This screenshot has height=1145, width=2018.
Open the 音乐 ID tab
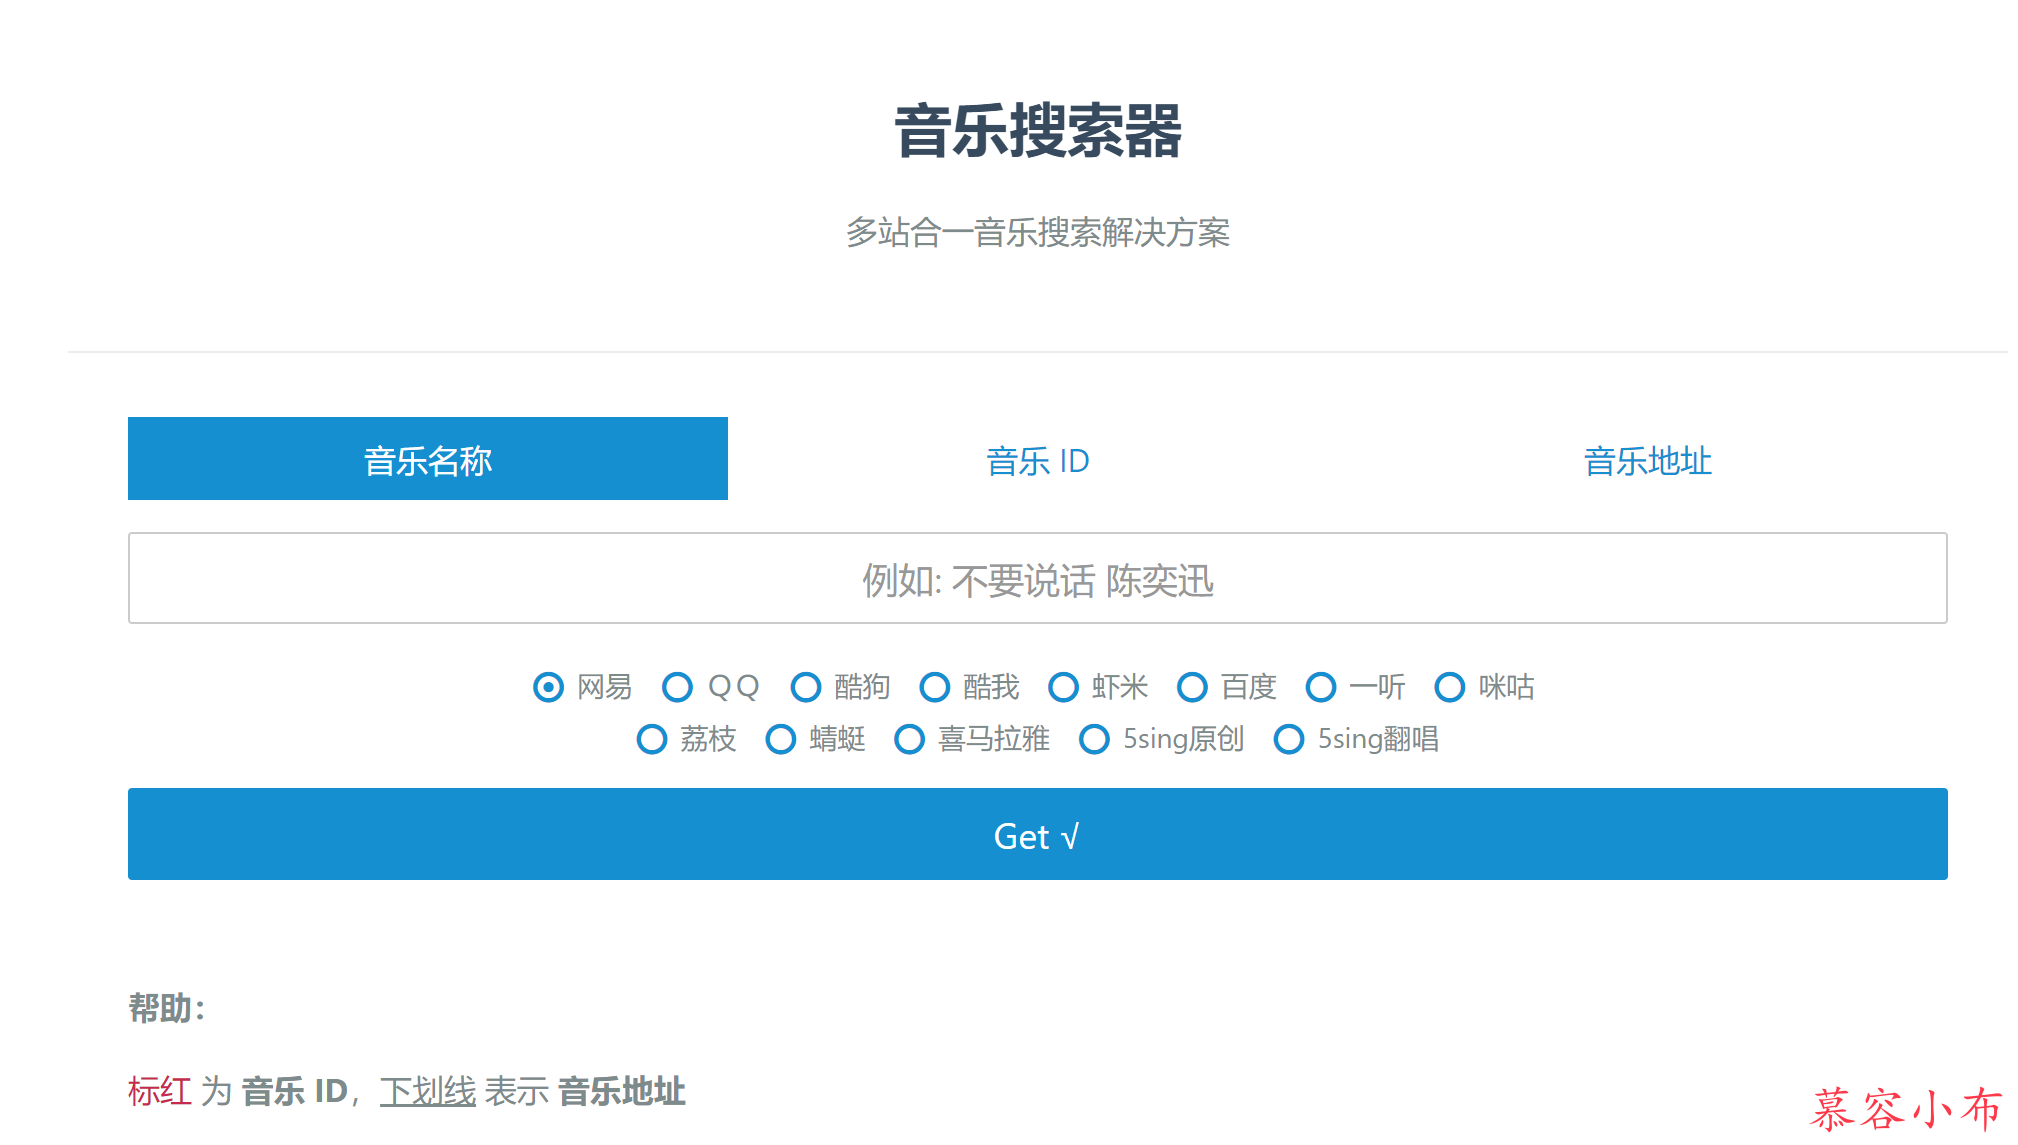coord(1037,461)
